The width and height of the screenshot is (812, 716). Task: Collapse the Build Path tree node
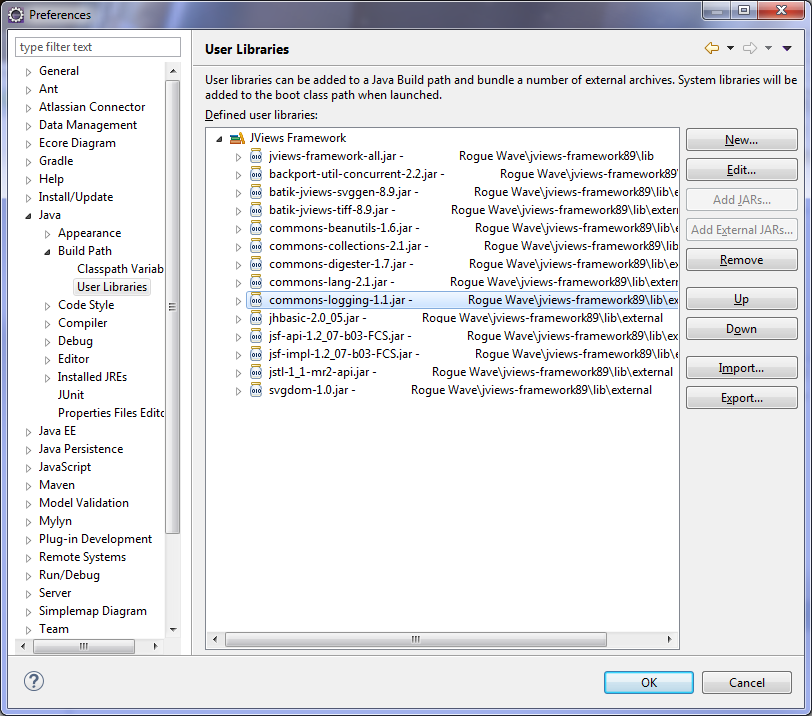coord(47,251)
